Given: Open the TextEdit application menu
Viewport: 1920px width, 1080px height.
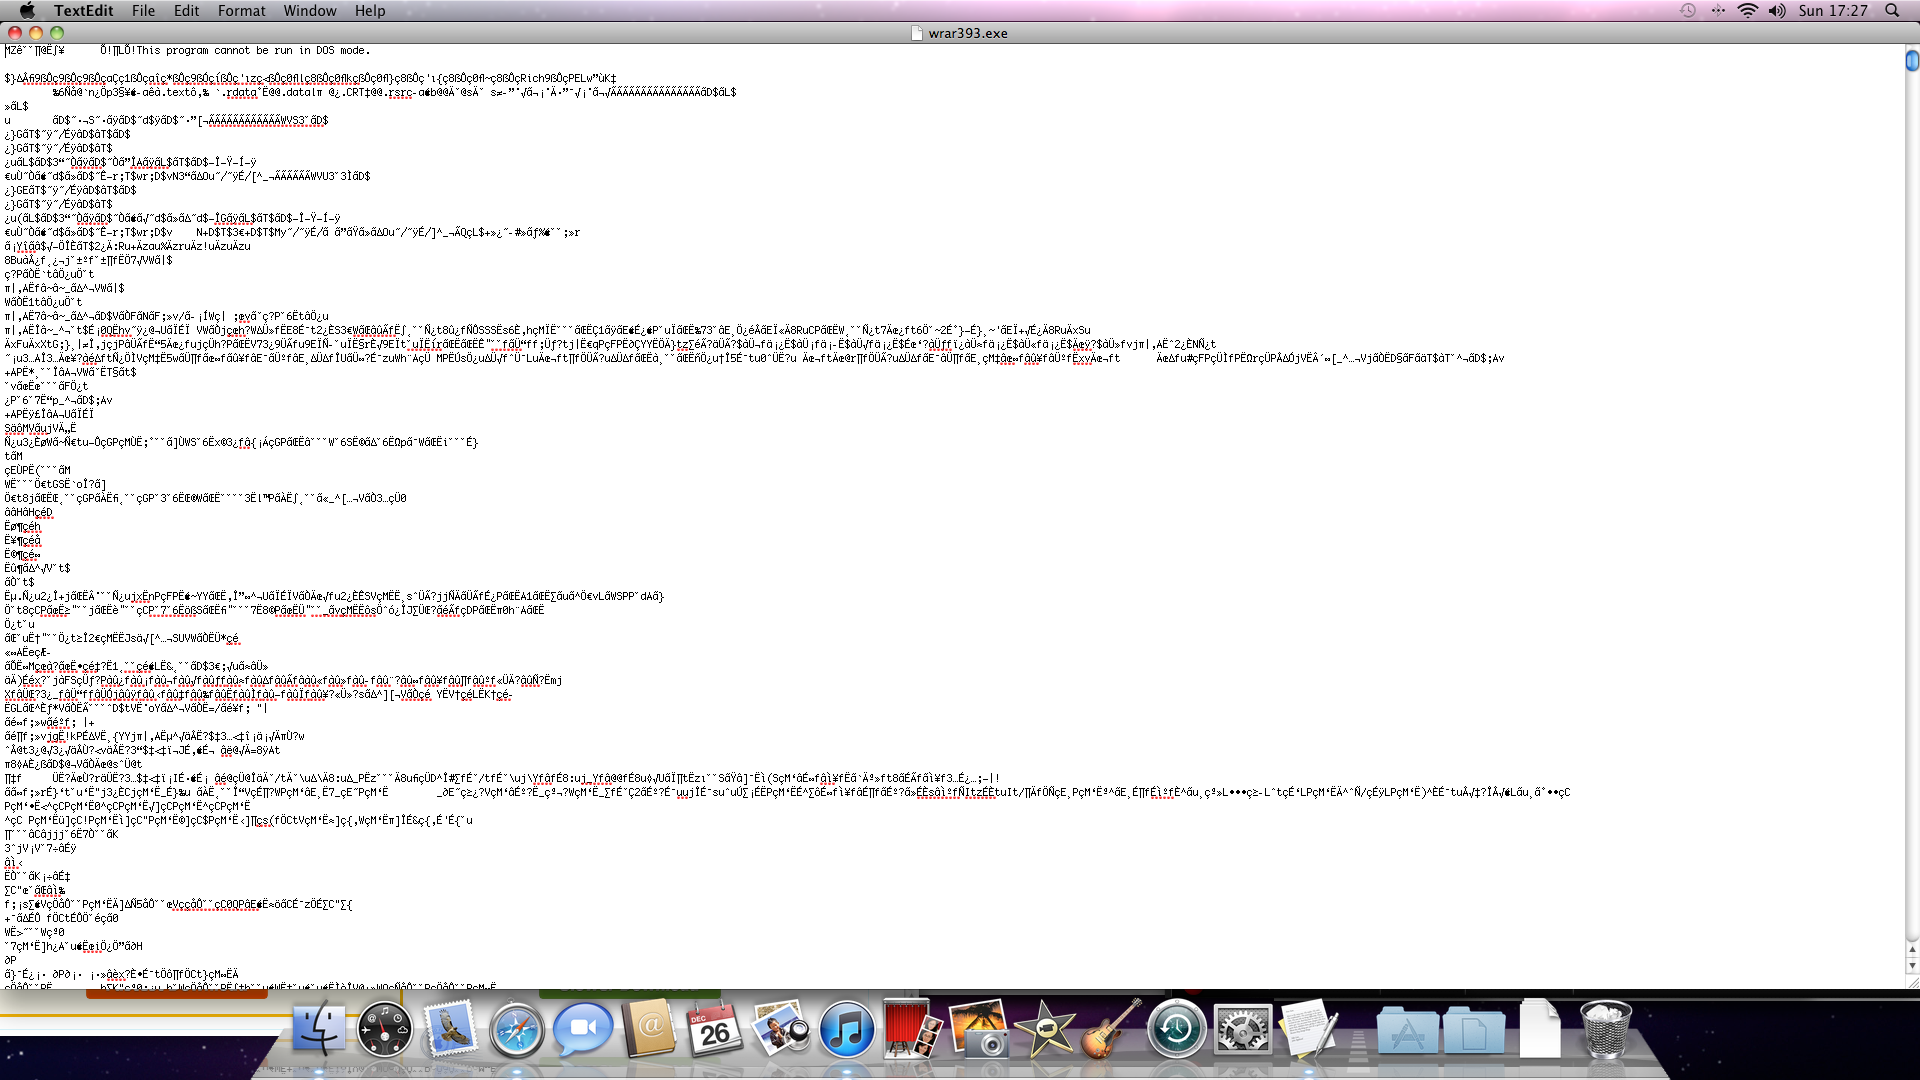Looking at the screenshot, I should [x=83, y=10].
